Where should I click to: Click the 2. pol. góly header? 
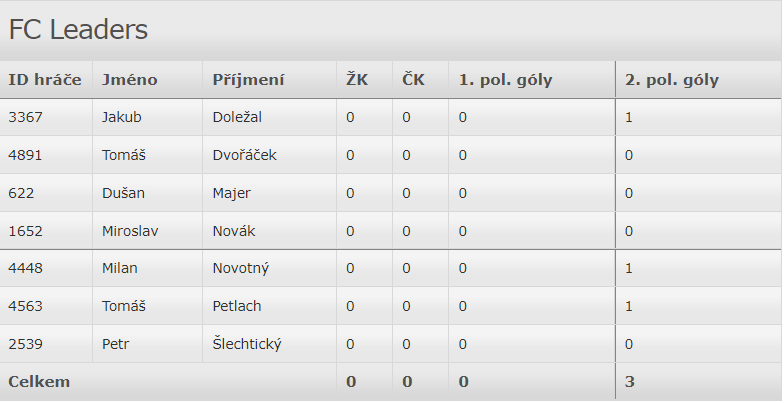click(672, 80)
